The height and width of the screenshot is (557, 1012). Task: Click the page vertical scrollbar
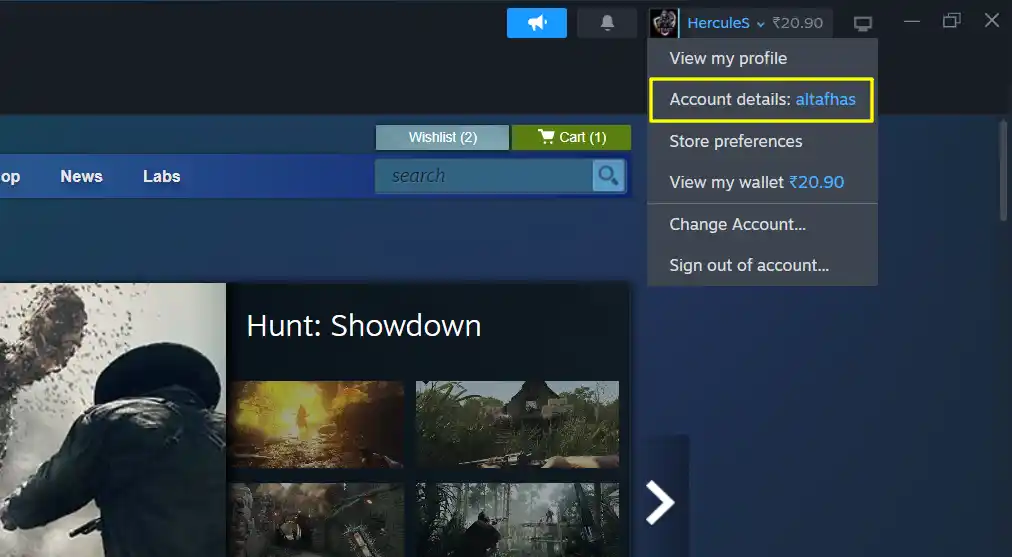tap(1004, 171)
